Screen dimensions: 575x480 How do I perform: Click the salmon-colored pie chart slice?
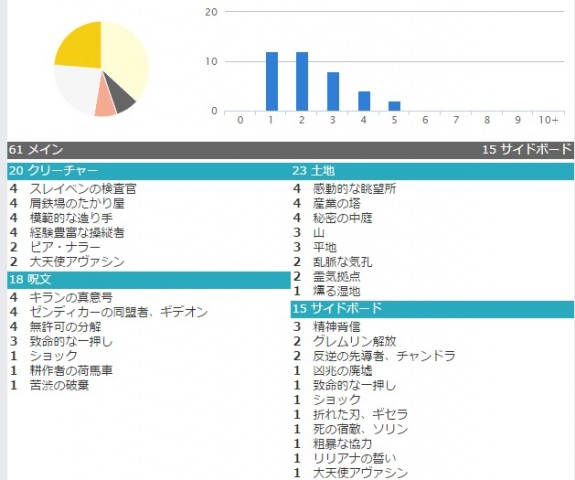pos(104,106)
